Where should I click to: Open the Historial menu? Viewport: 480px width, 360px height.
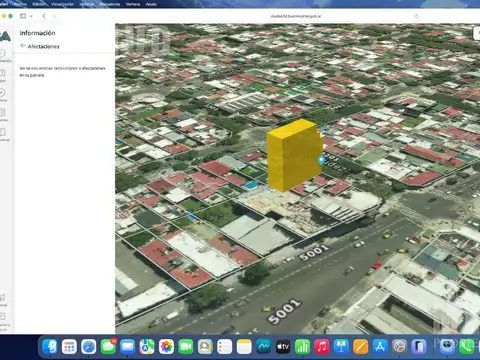tap(87, 4)
